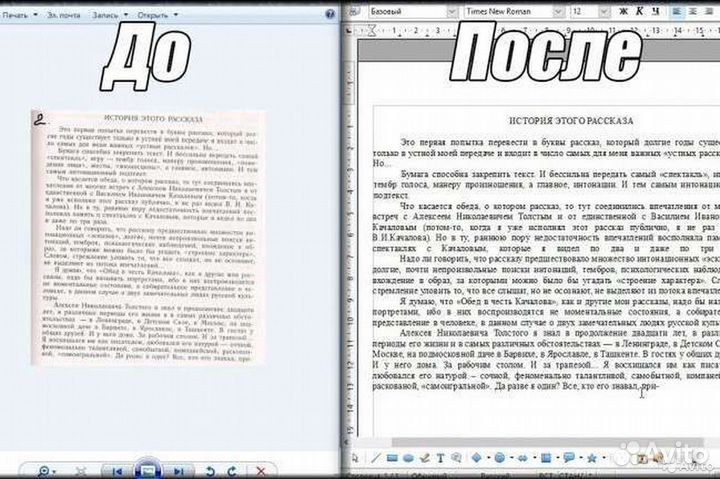Open the Styles and Formatting icon in Writer
The height and width of the screenshot is (479, 720).
pyautogui.click(x=354, y=11)
